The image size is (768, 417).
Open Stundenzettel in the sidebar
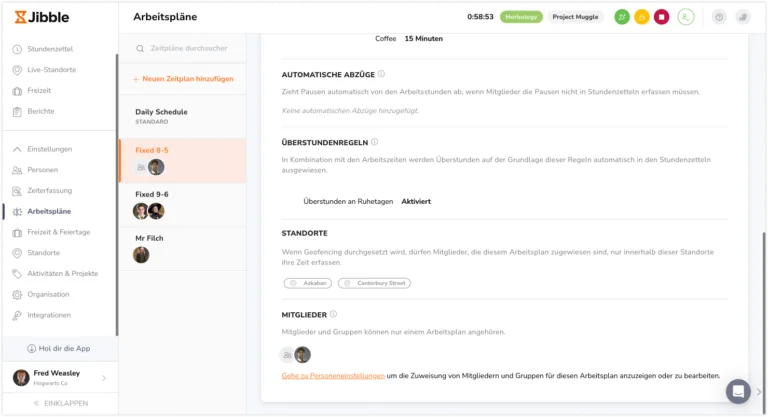click(x=50, y=49)
